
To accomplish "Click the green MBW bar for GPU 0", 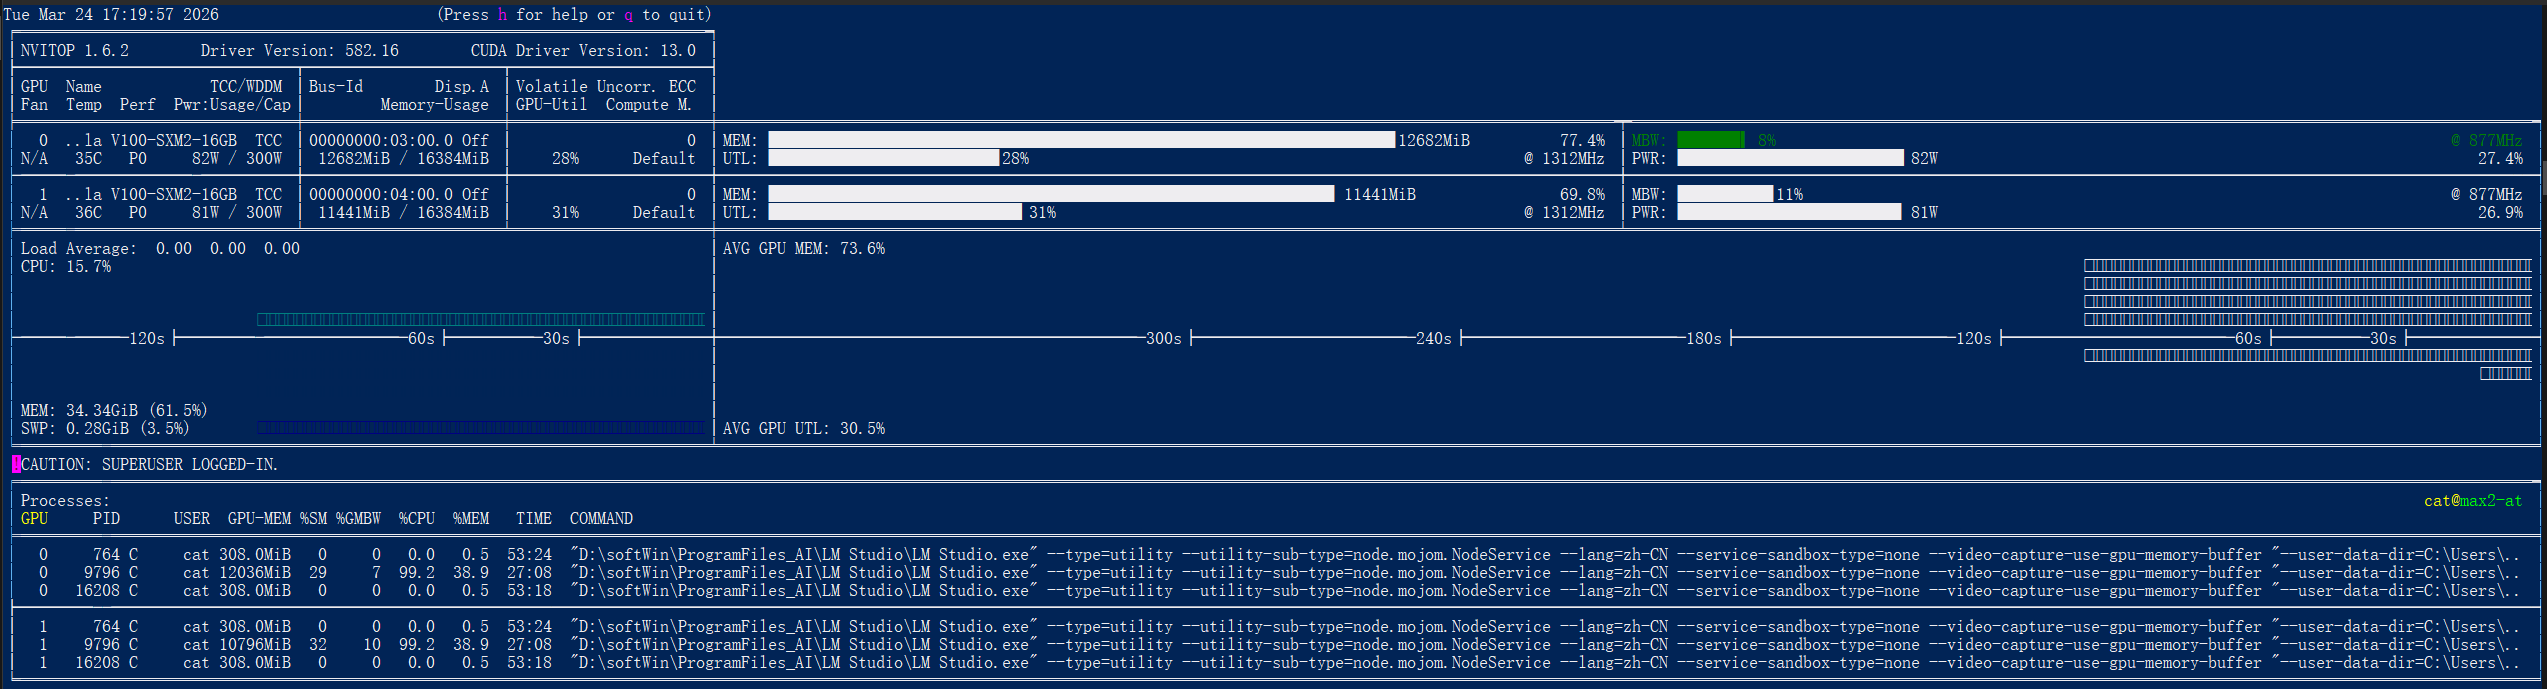I will pyautogui.click(x=1710, y=140).
